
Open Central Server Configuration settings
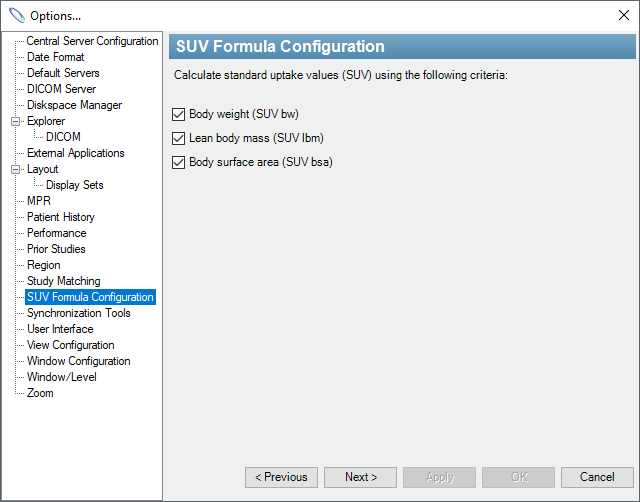click(x=92, y=41)
